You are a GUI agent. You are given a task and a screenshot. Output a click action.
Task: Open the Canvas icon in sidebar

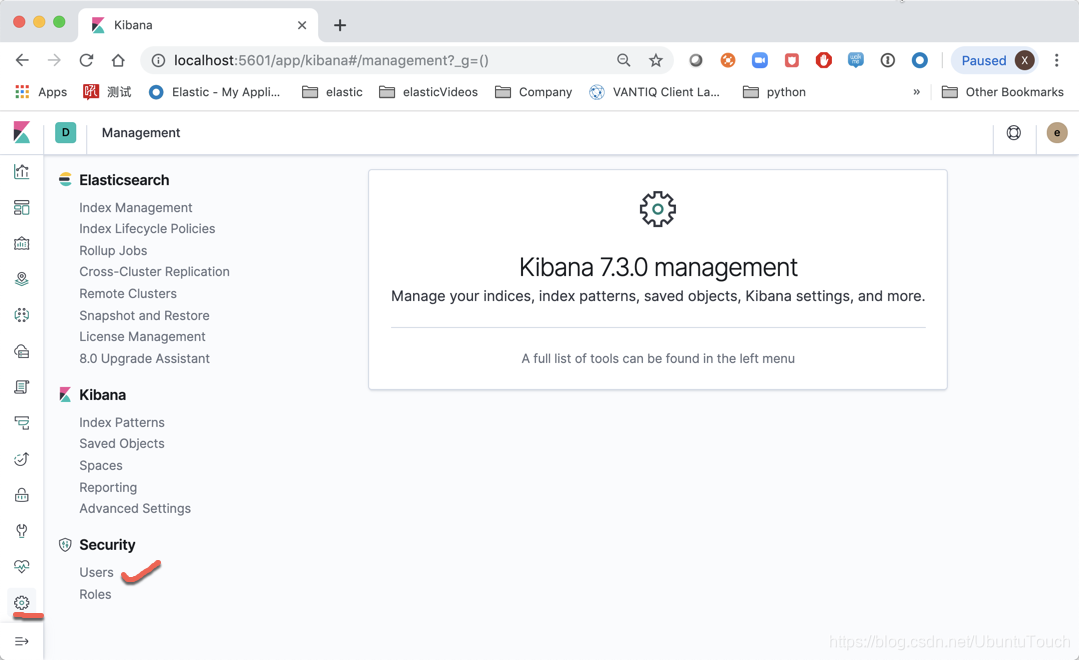[x=21, y=243]
